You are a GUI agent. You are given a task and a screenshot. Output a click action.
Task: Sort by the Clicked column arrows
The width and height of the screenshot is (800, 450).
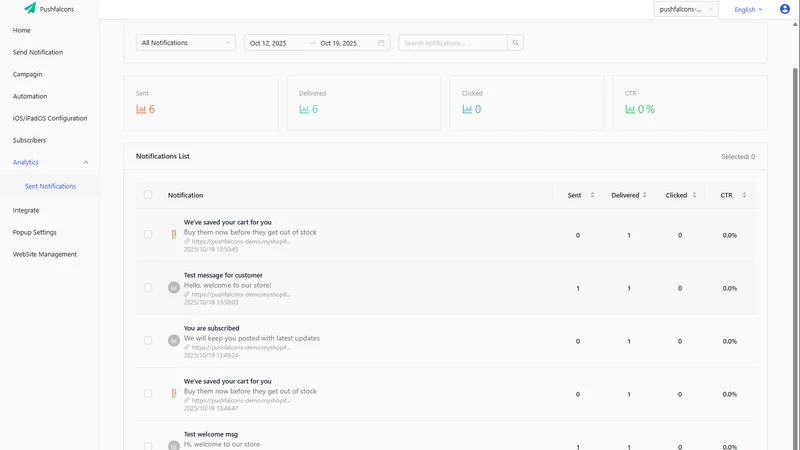coord(694,195)
